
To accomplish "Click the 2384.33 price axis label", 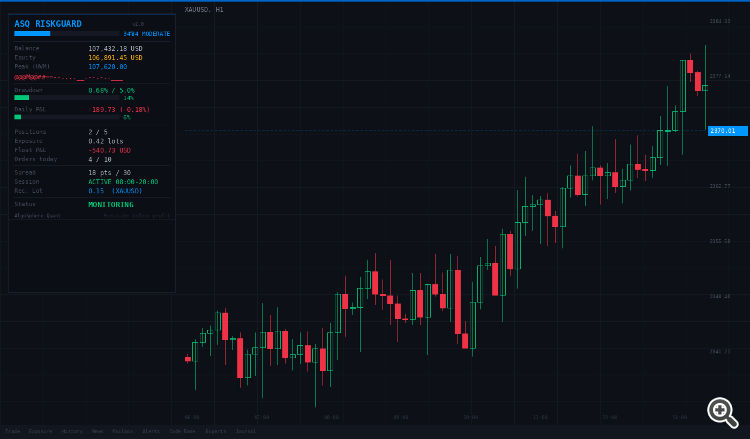I will [x=720, y=21].
